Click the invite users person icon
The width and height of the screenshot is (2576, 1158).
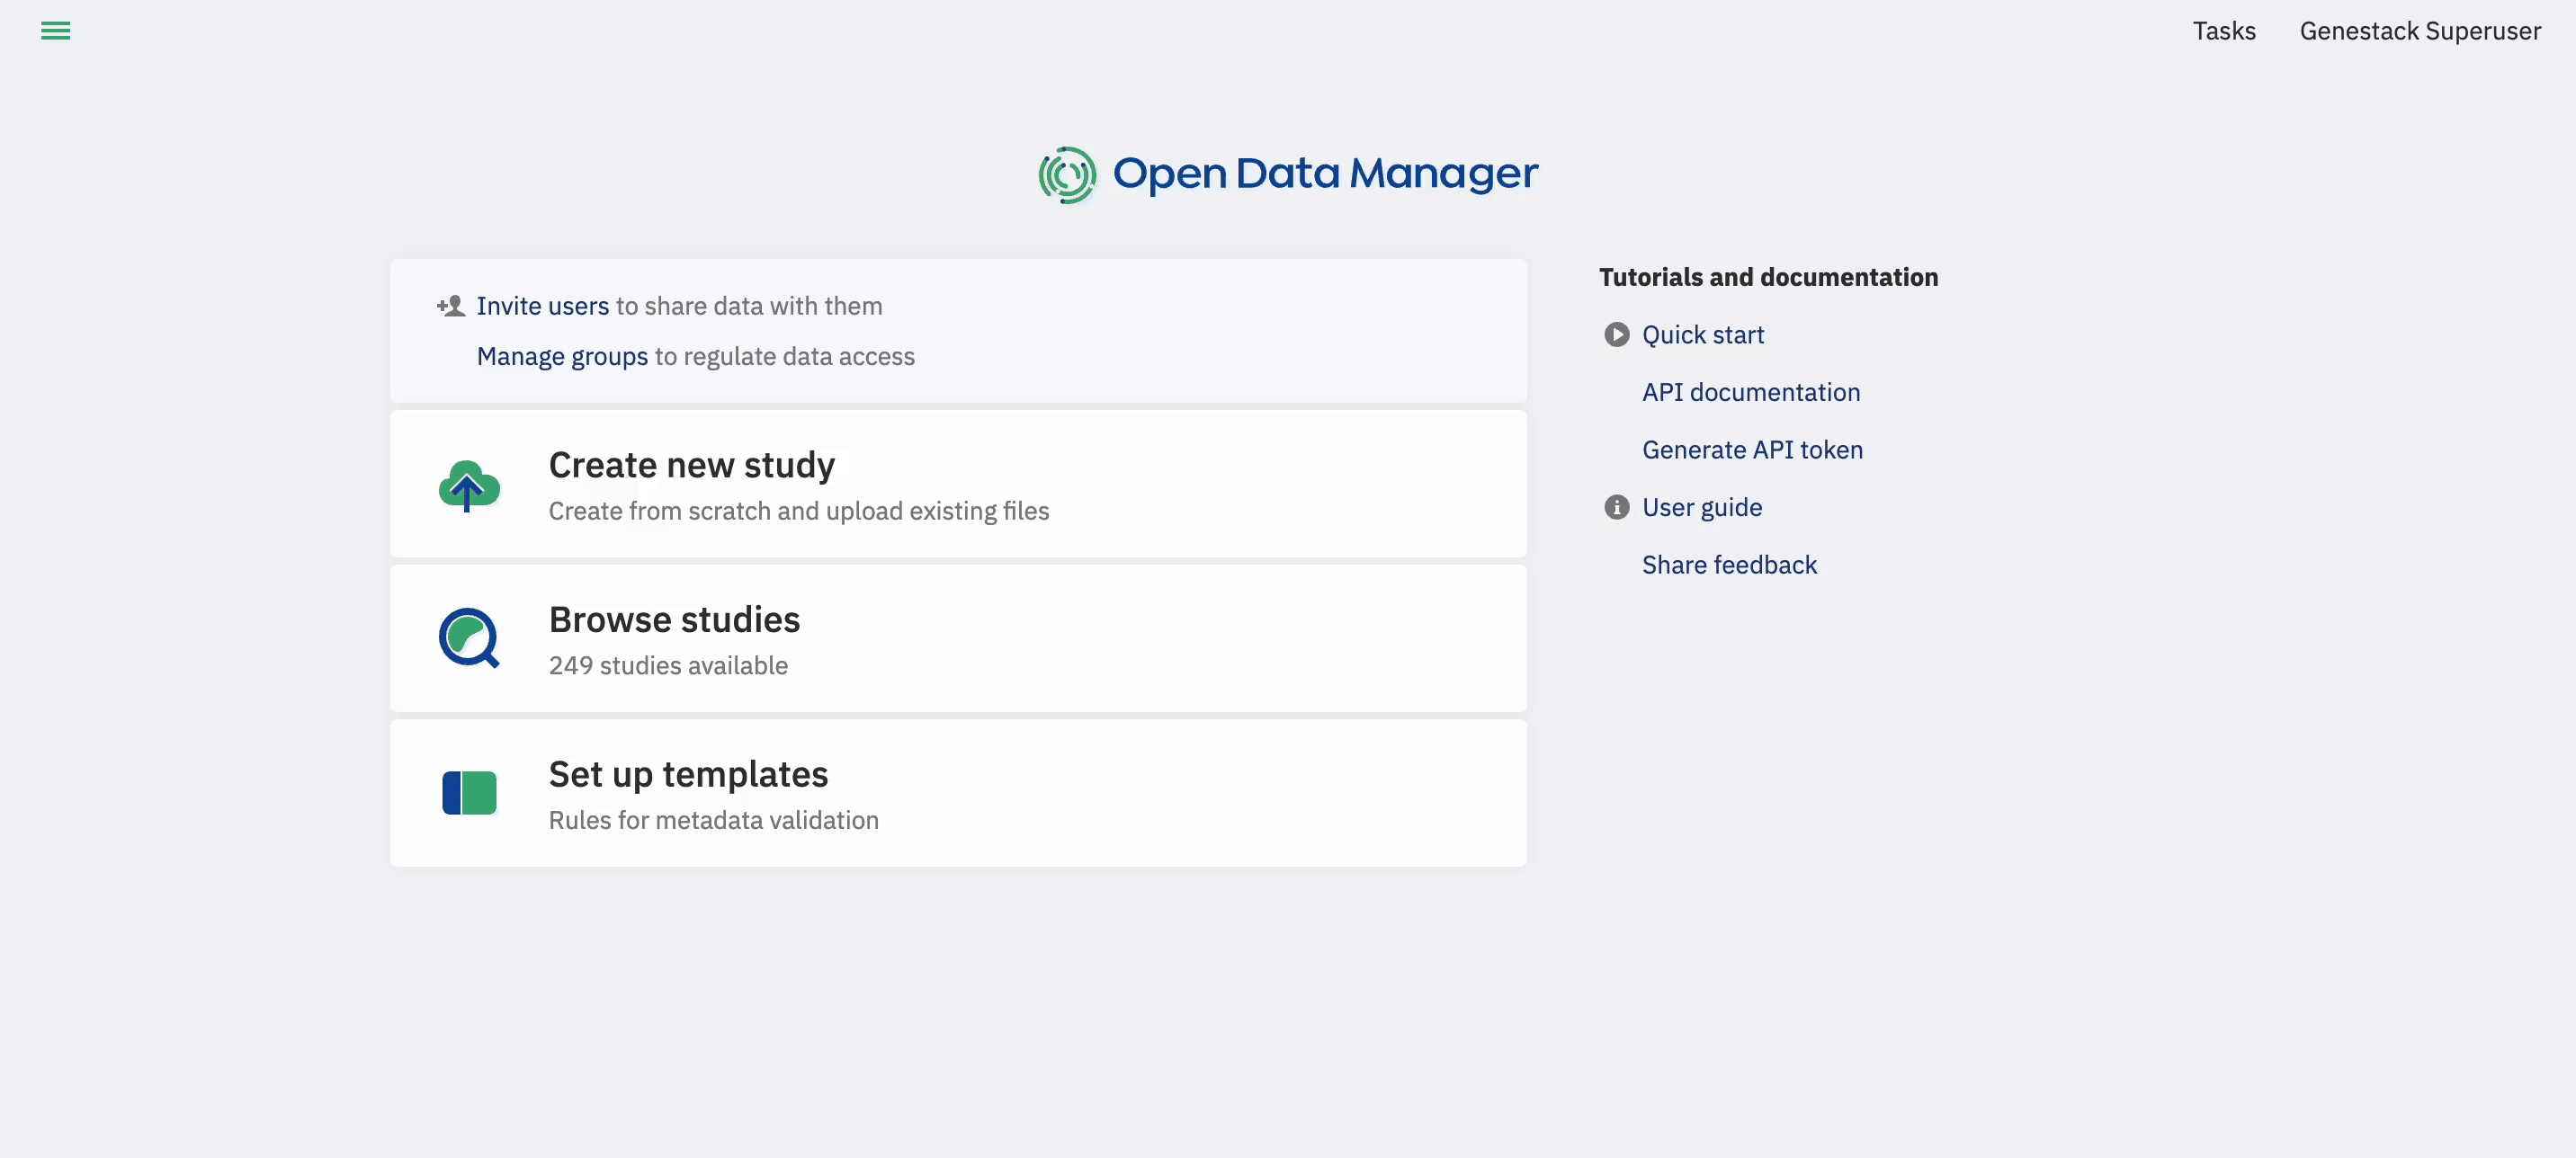tap(451, 306)
